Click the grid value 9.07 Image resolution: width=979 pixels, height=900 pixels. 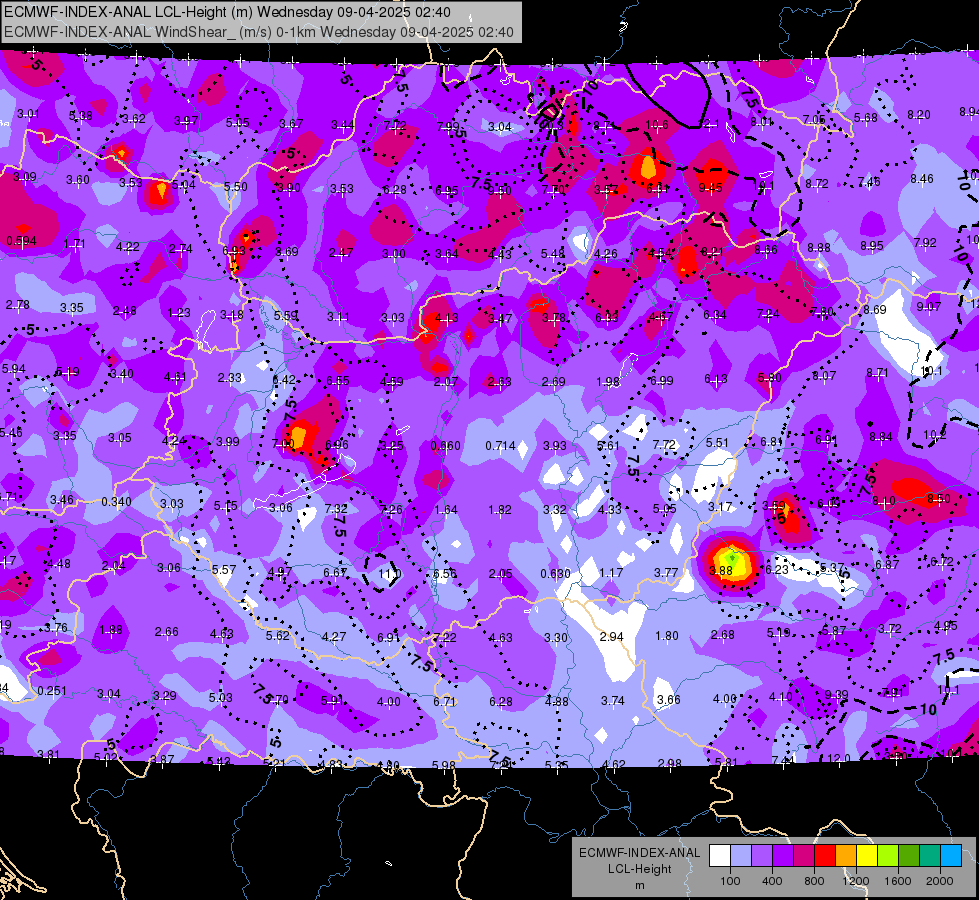click(x=928, y=306)
